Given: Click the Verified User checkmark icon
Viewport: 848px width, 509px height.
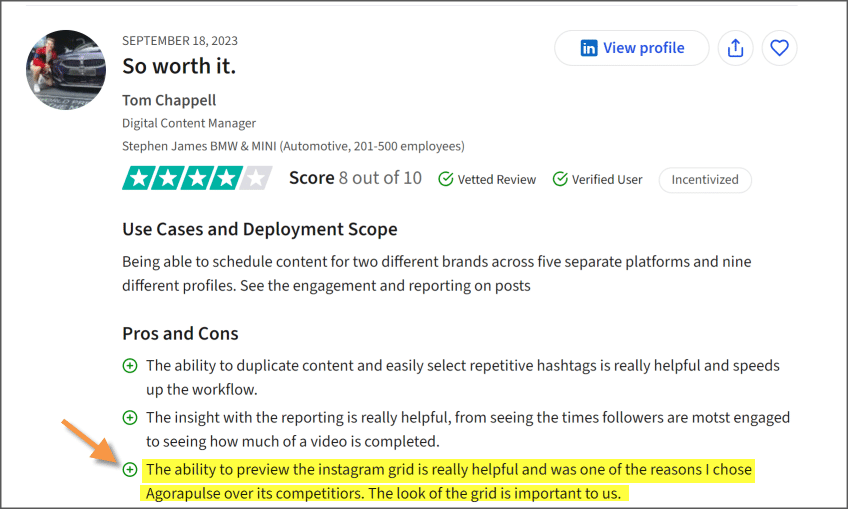Looking at the screenshot, I should tap(560, 179).
